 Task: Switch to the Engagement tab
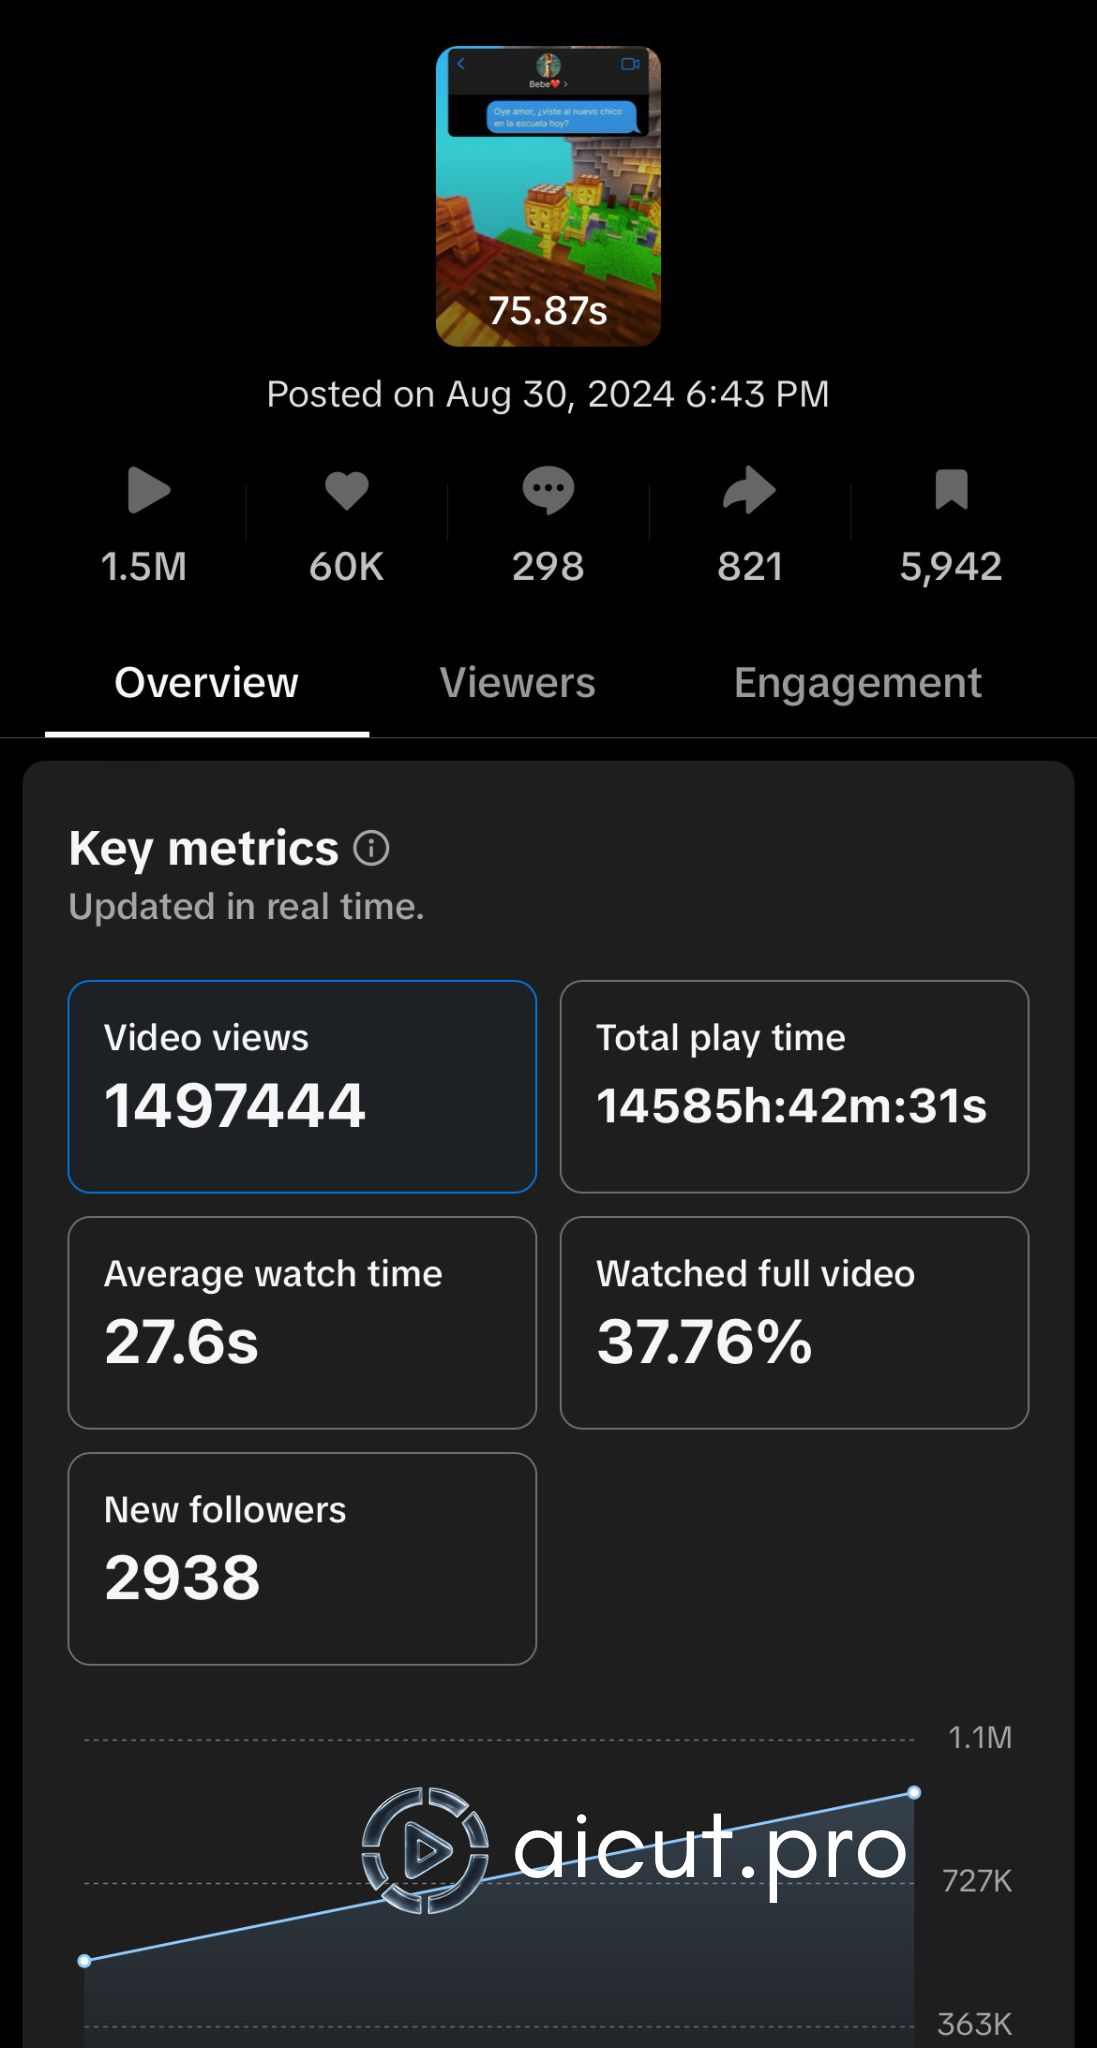tap(857, 683)
